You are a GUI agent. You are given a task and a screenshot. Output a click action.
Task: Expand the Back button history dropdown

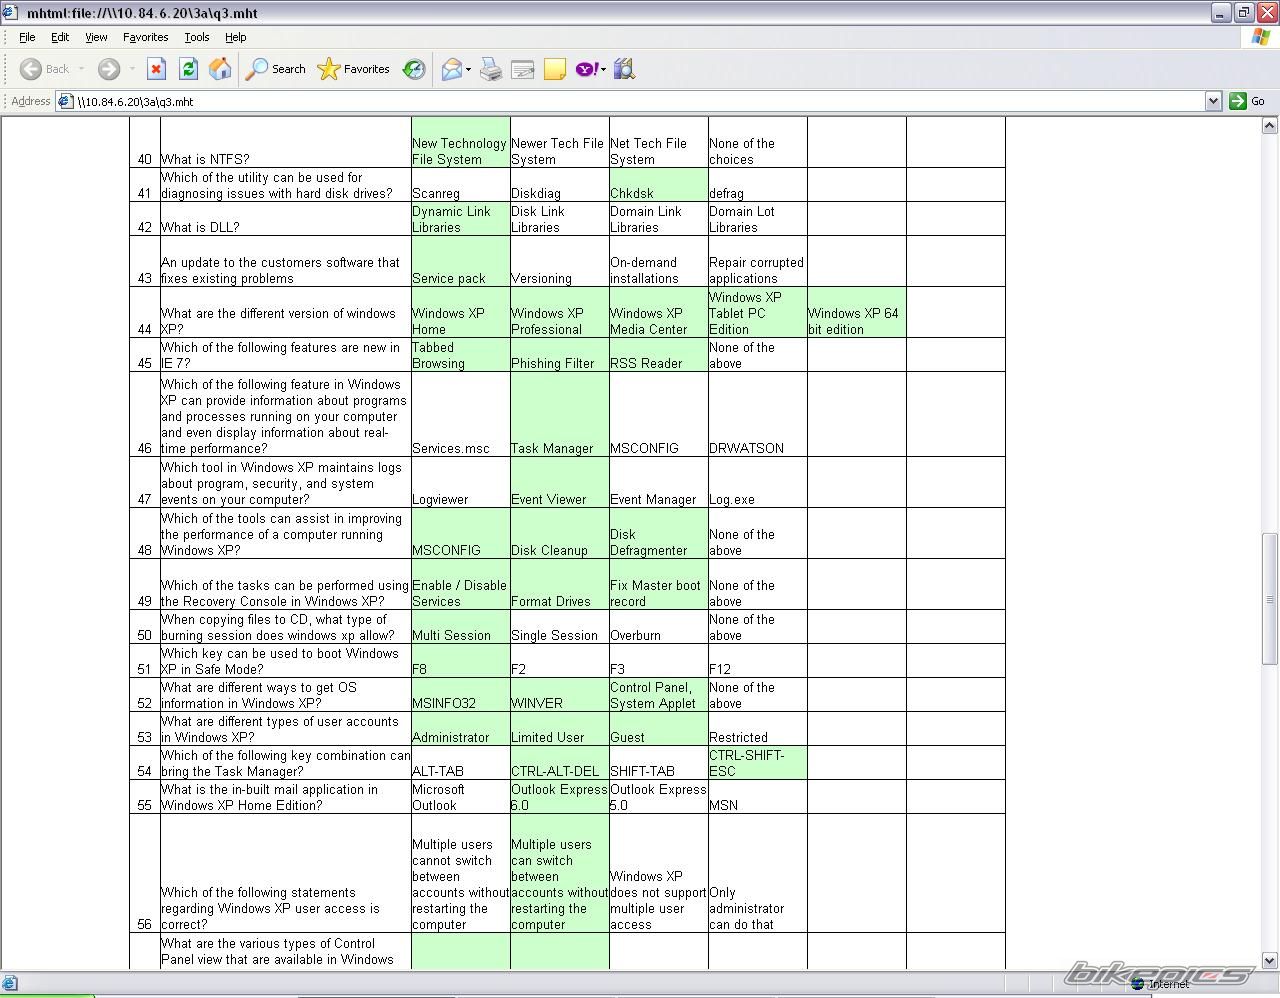pos(81,69)
